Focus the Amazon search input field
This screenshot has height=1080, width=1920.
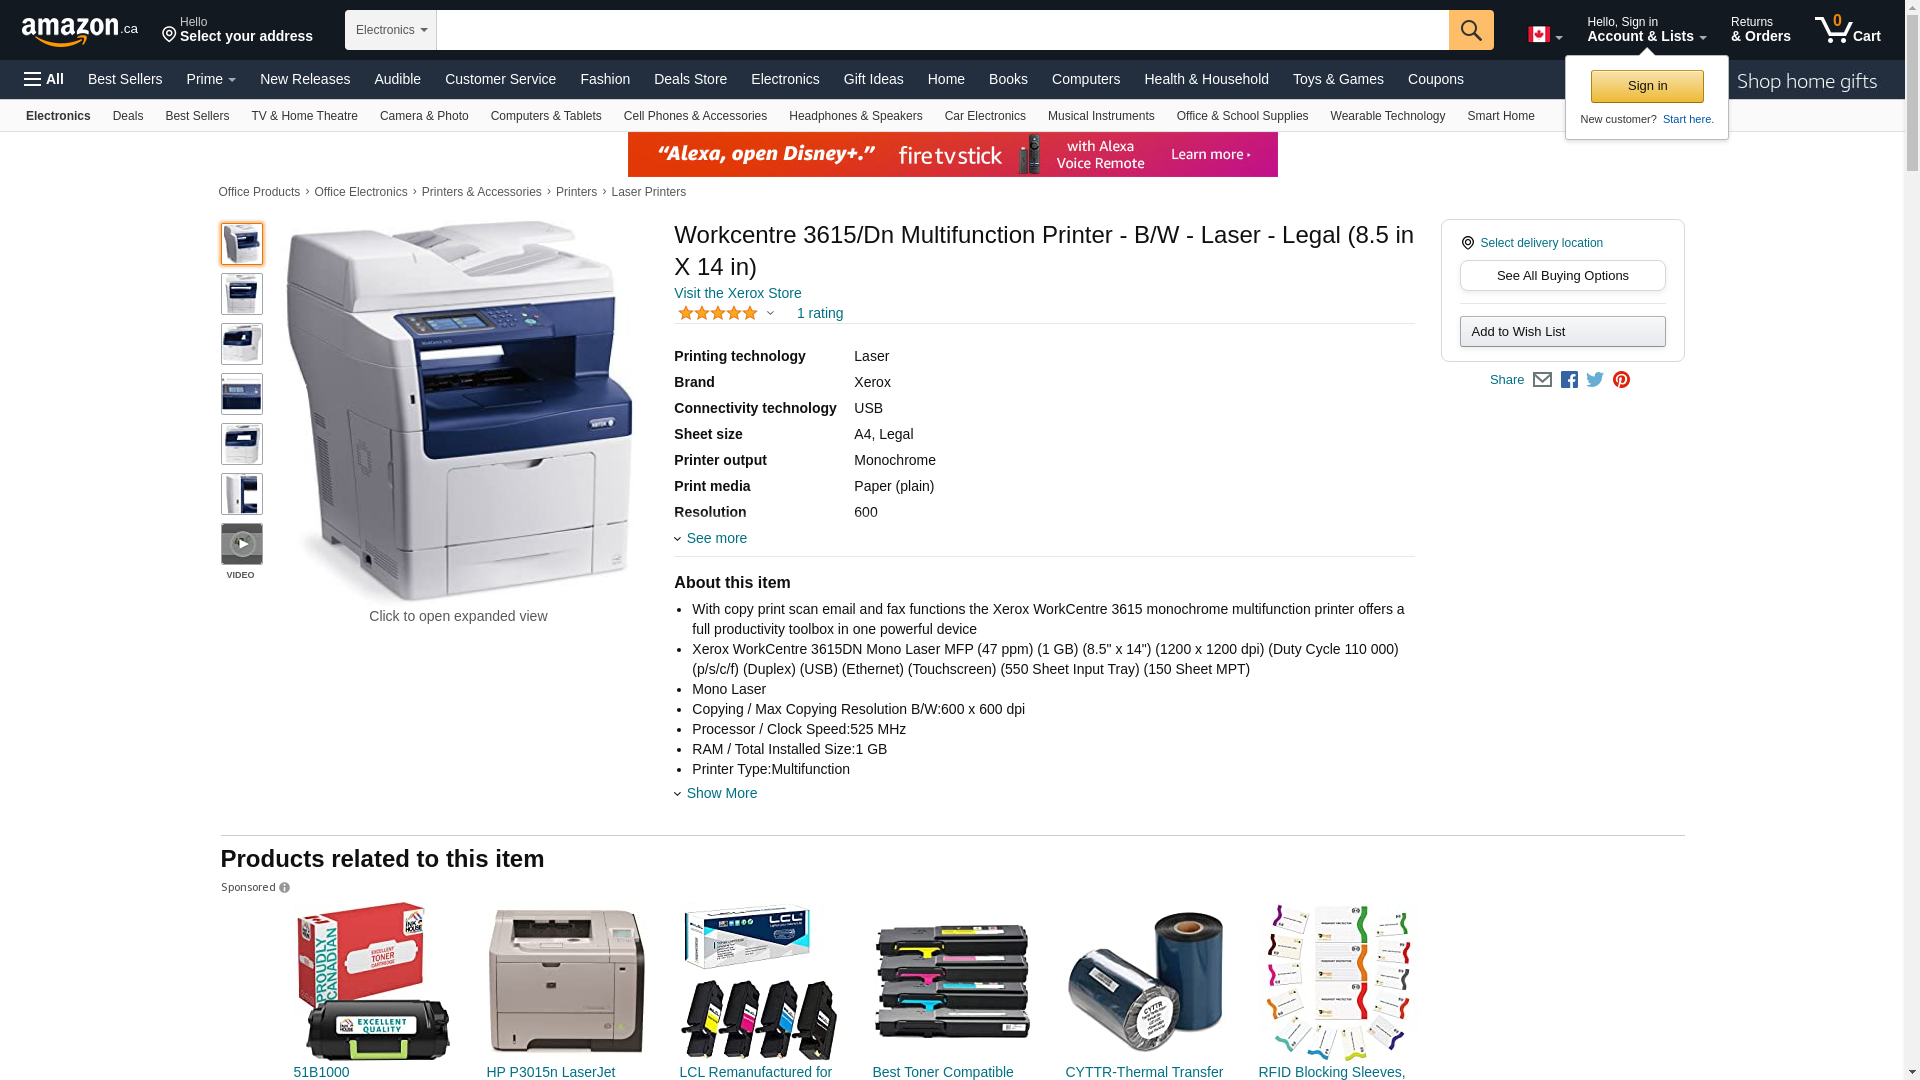click(x=942, y=30)
